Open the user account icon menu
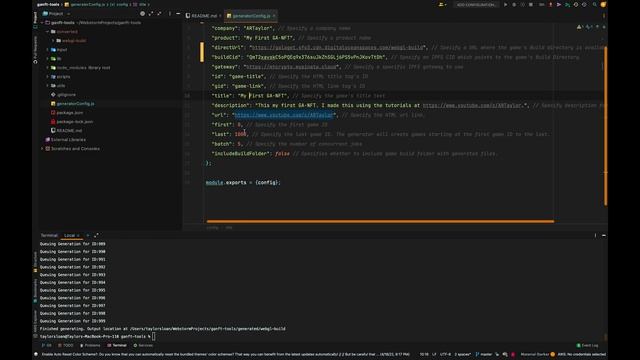 442,5
